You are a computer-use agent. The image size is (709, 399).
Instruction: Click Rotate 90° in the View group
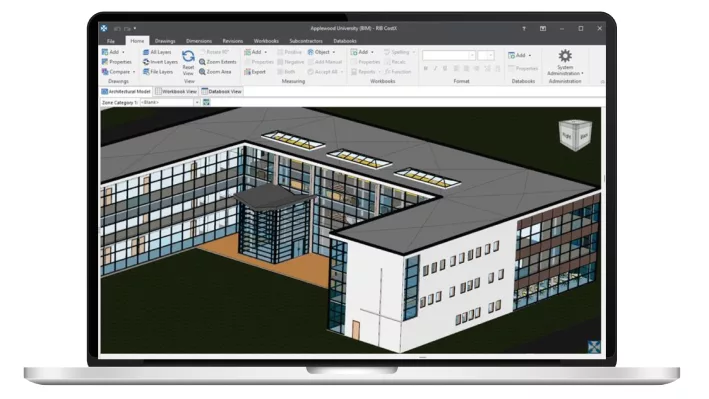click(x=214, y=52)
